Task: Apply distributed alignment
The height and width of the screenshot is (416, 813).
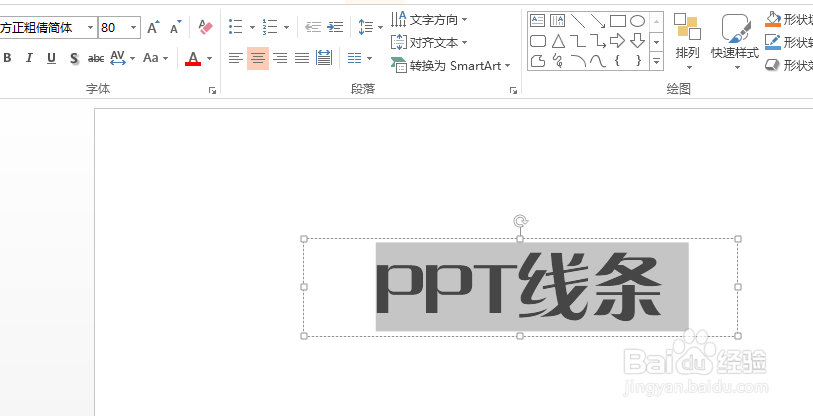Action: pos(324,58)
